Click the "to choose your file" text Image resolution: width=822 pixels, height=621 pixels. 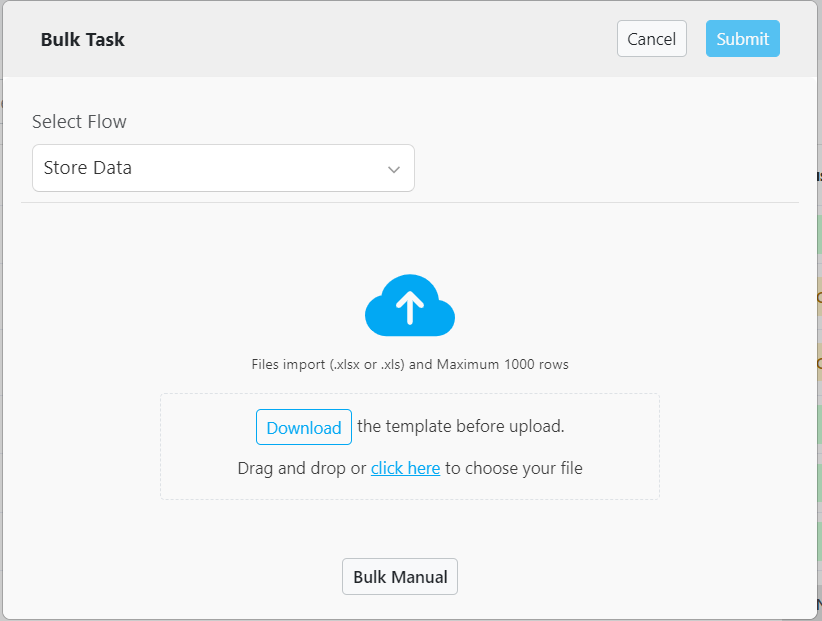click(x=514, y=468)
